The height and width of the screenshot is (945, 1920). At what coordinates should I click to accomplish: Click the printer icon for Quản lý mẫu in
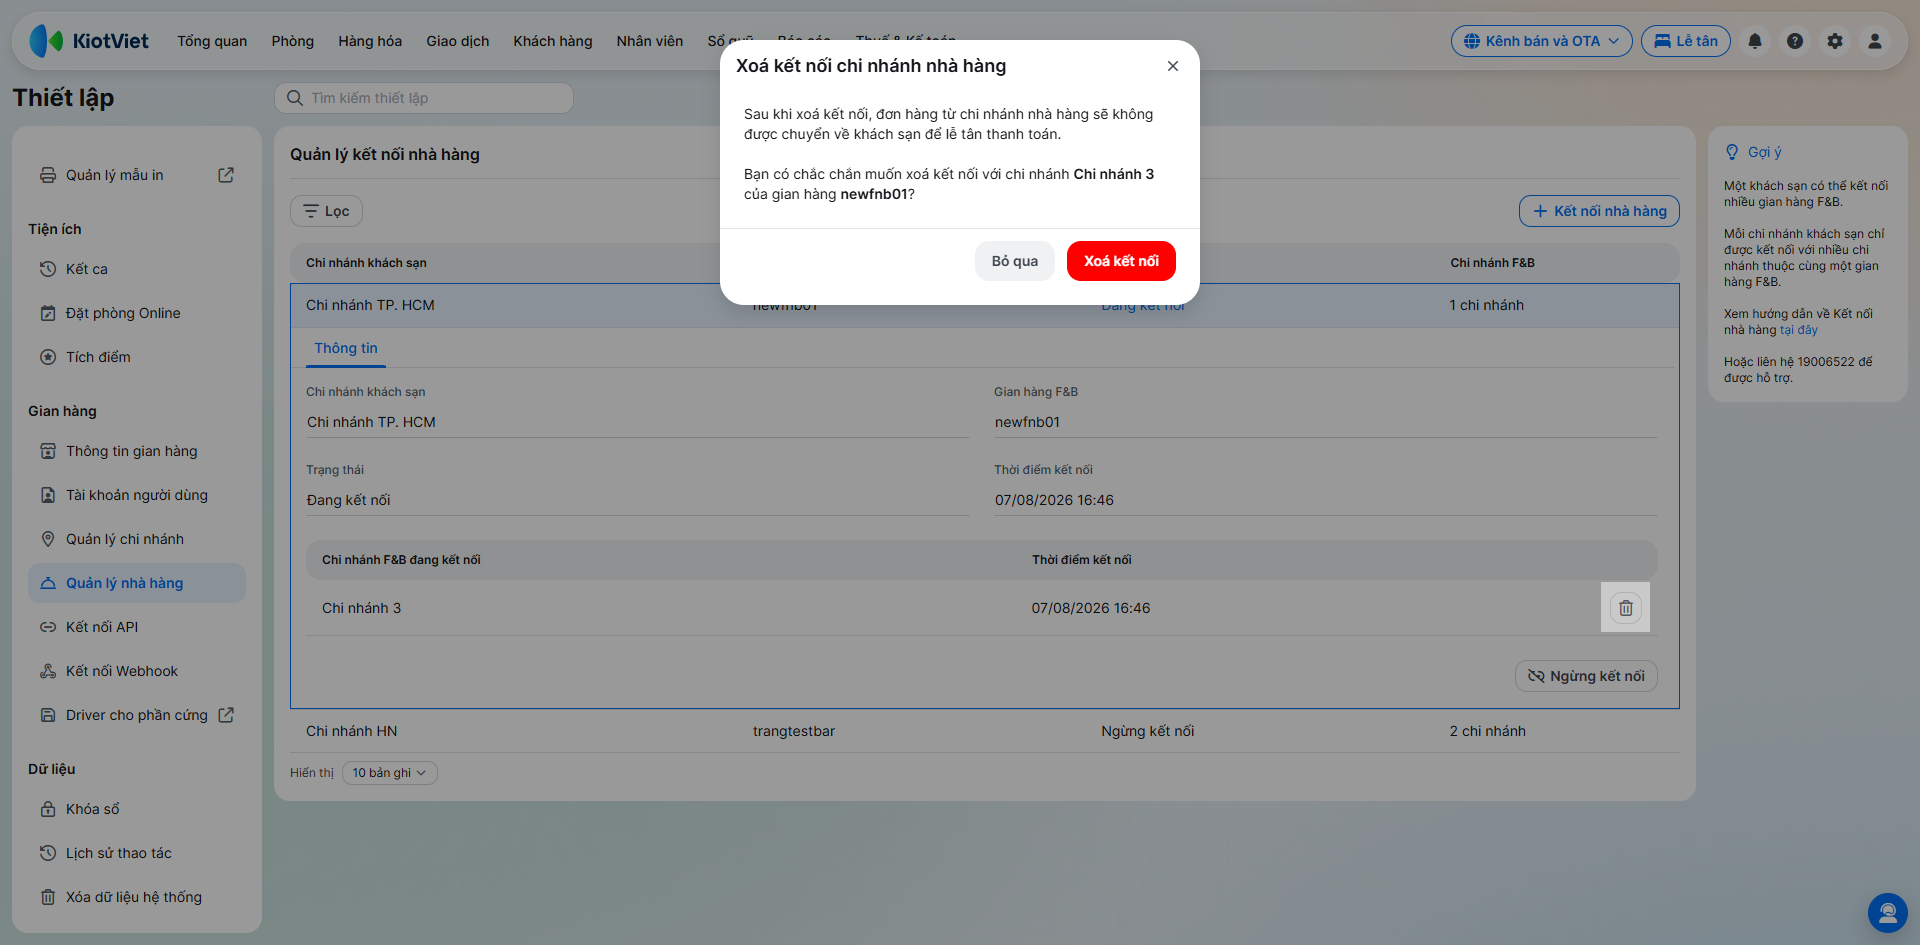click(48, 175)
